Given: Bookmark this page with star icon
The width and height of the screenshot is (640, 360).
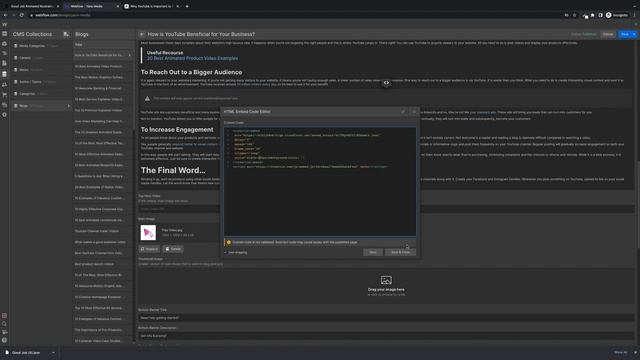Looking at the screenshot, I should (574, 15).
